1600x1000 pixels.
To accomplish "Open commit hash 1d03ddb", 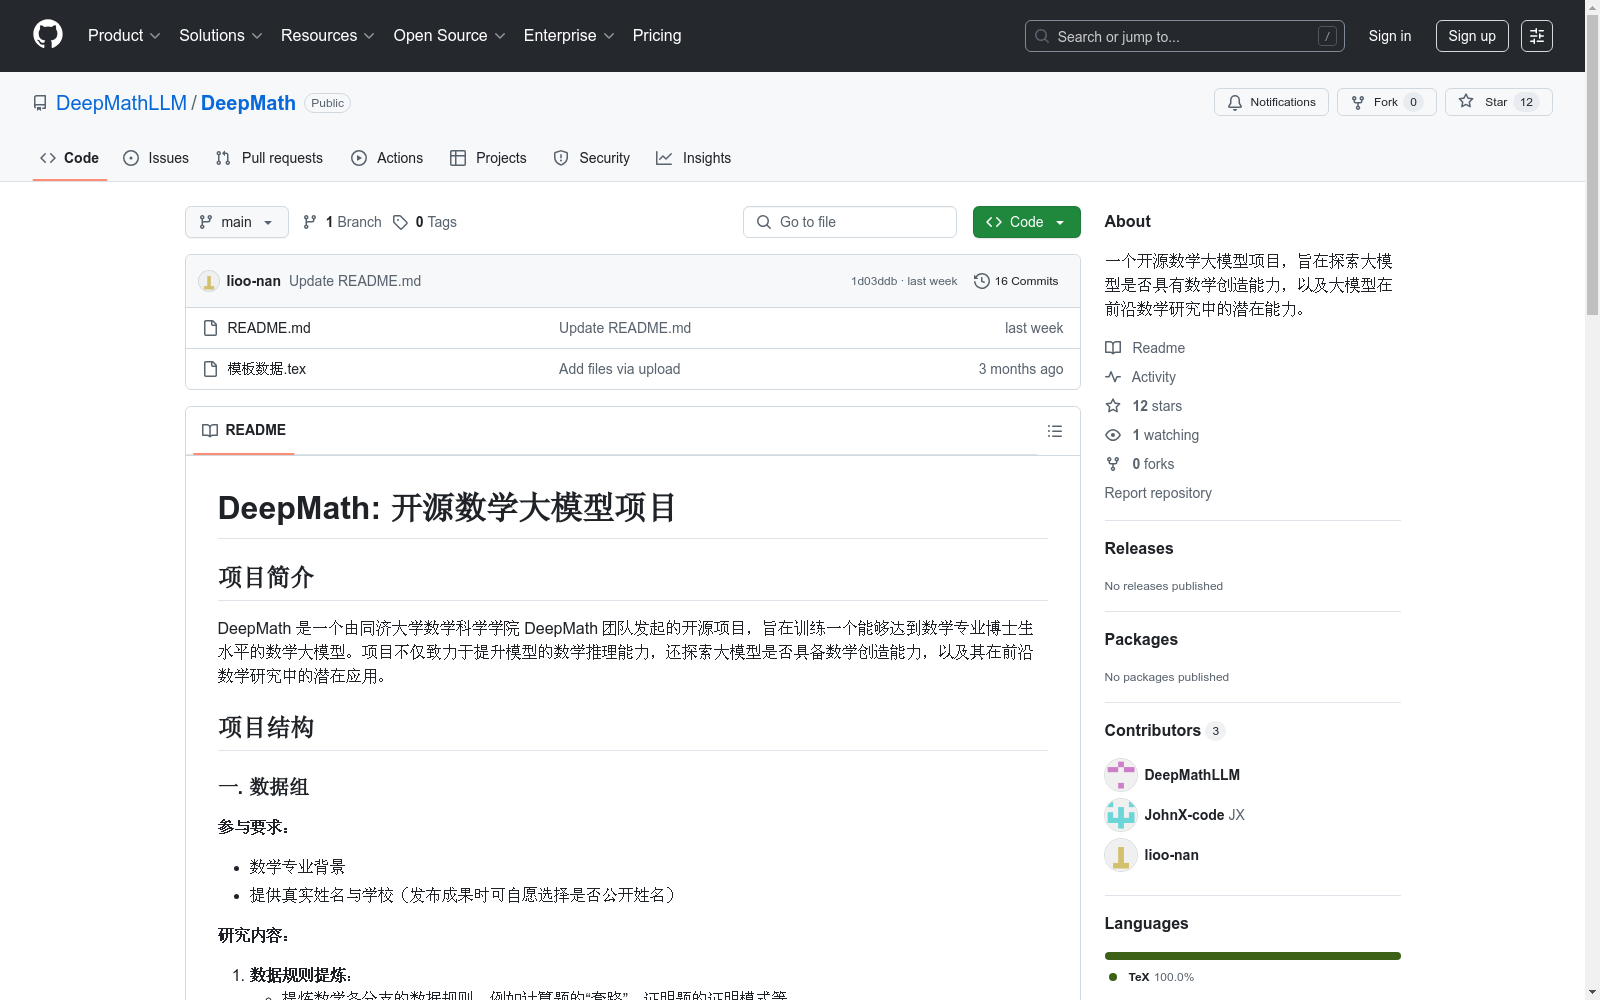I will point(874,281).
